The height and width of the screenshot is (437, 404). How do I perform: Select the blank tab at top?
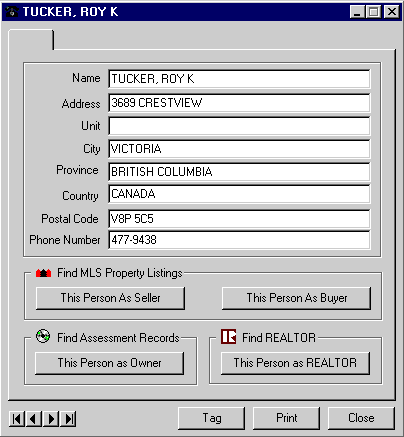point(31,40)
